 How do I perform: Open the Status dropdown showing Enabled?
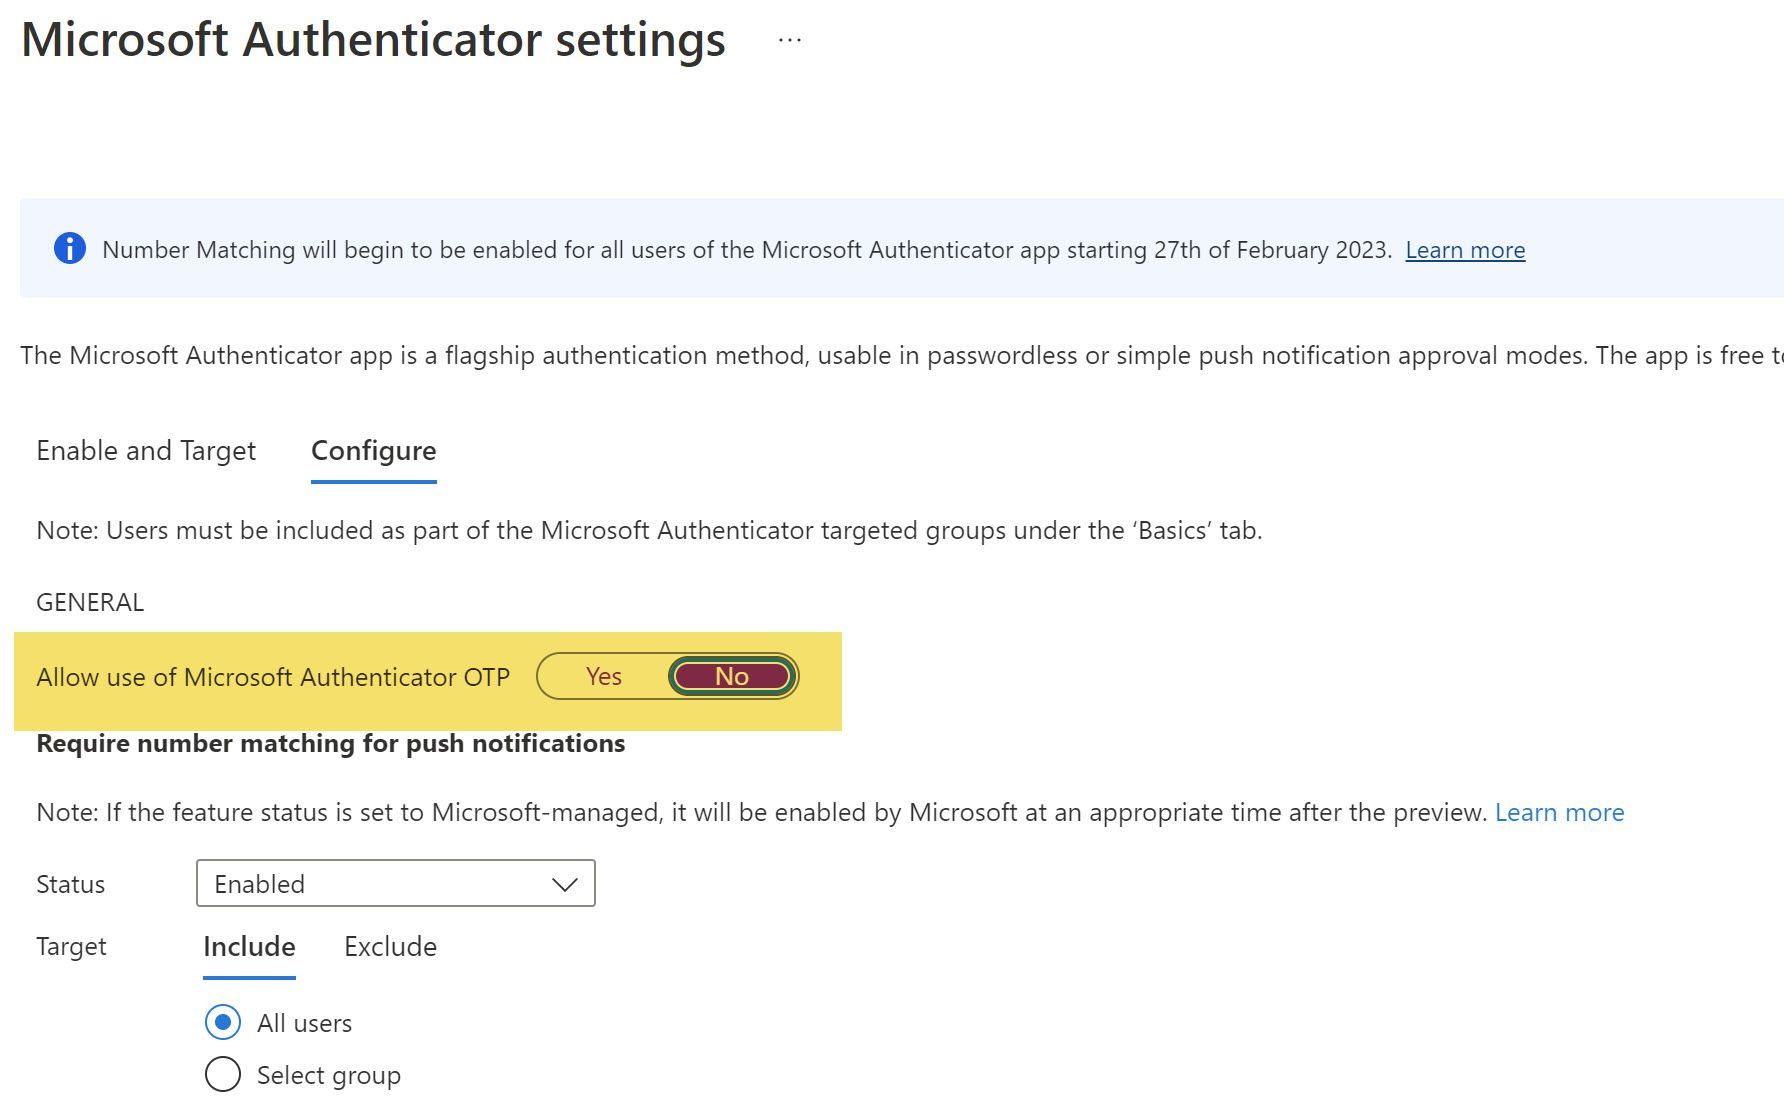point(395,884)
